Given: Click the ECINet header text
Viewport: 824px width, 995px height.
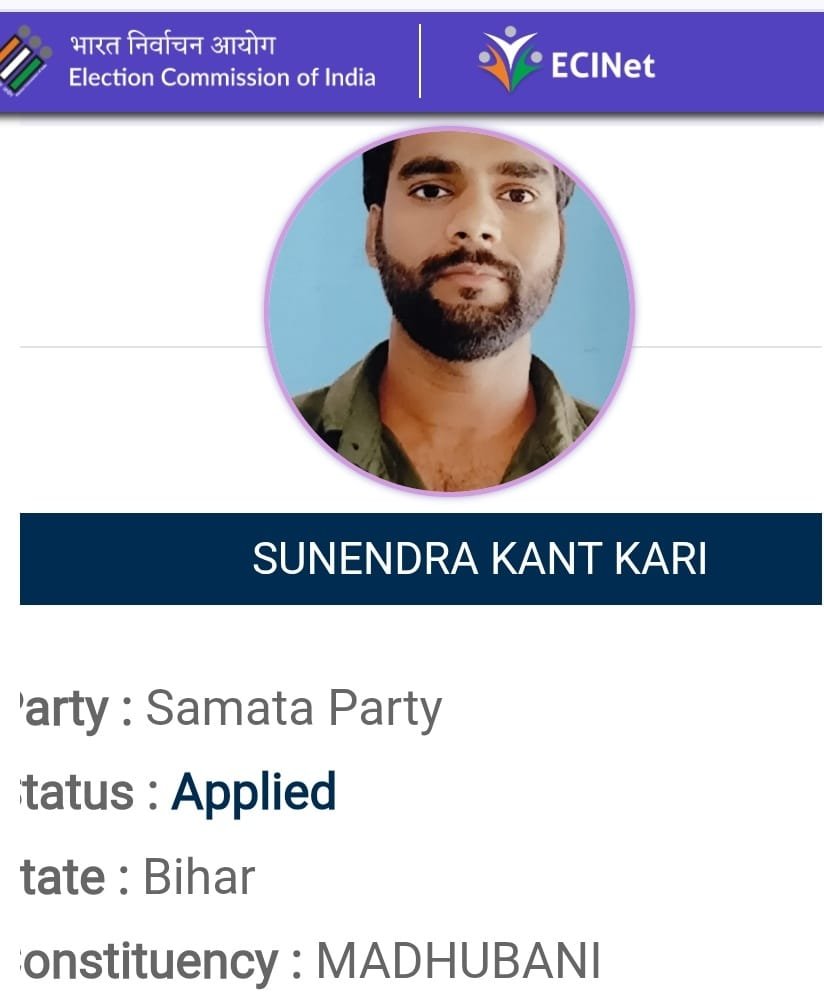Looking at the screenshot, I should tap(603, 66).
